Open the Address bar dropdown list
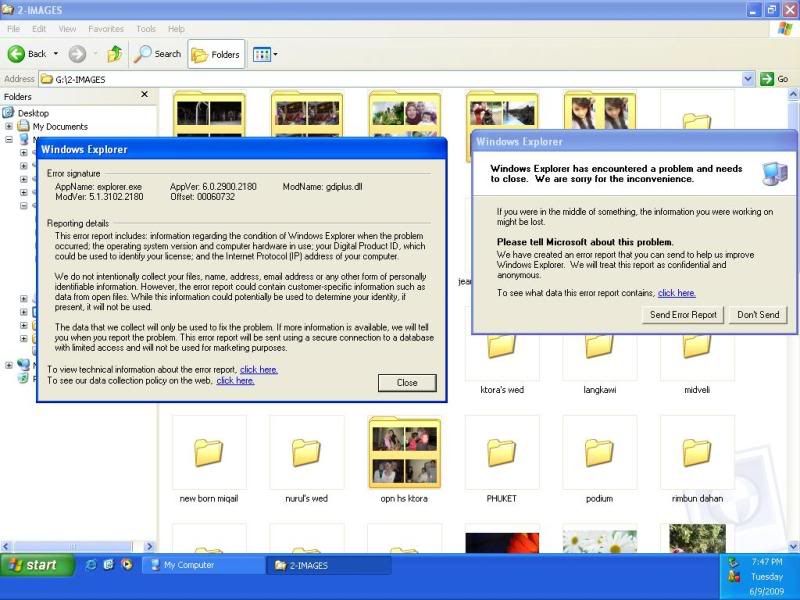Image resolution: width=800 pixels, height=600 pixels. point(747,79)
